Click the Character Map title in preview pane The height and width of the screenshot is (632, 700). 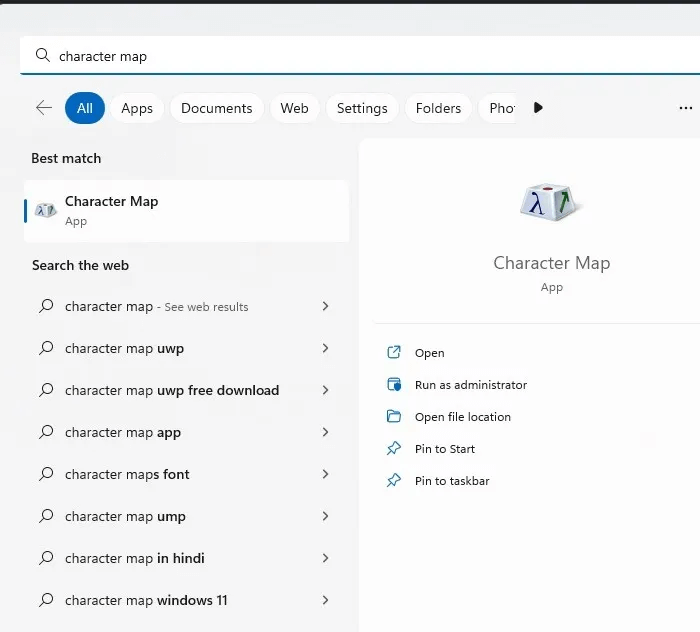[551, 263]
